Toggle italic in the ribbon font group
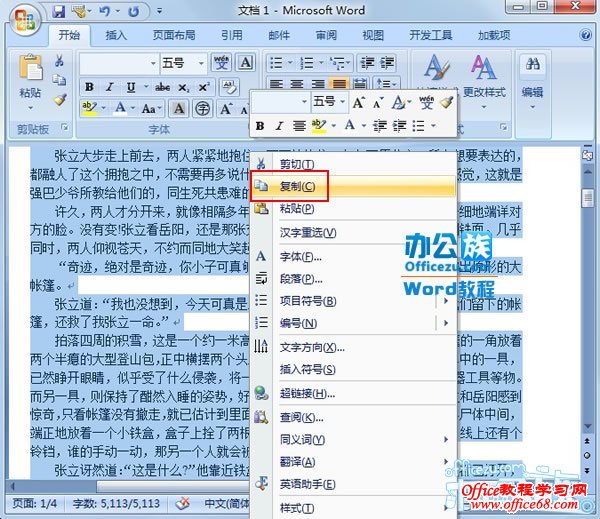Screen dimensions: 600x519 click(110, 87)
